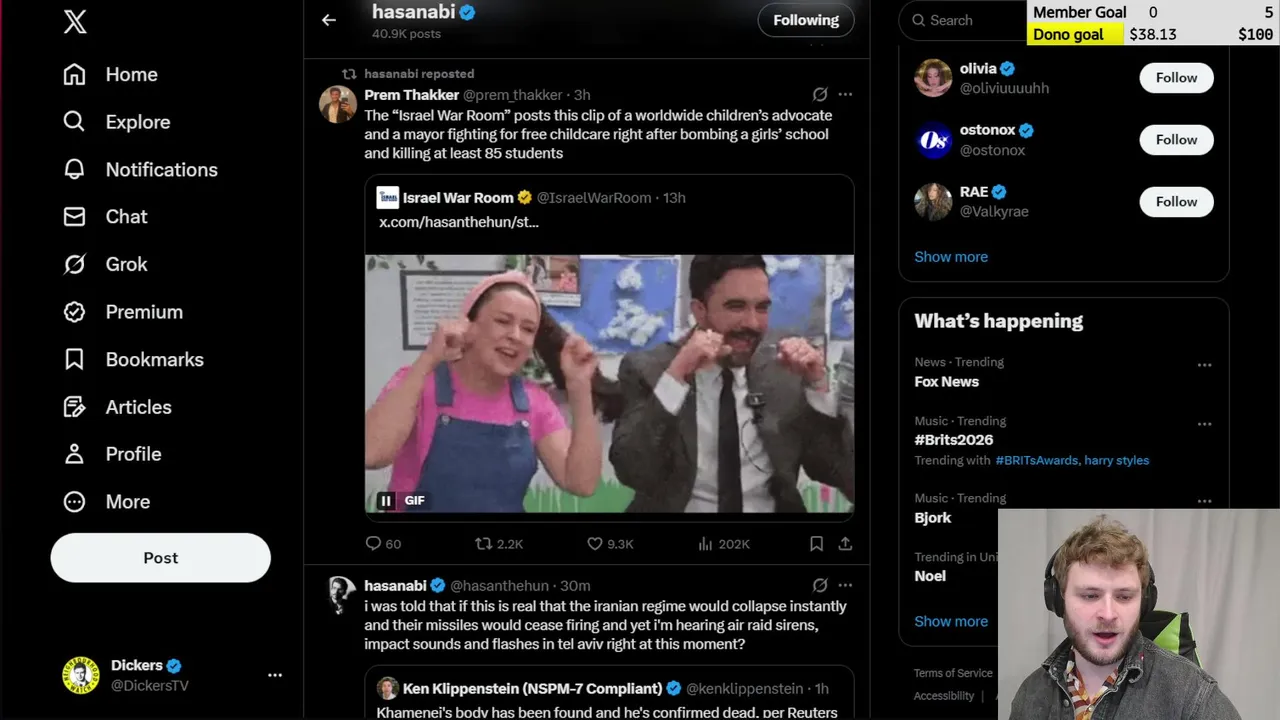The height and width of the screenshot is (720, 1280).
Task: Click the #BRITsAwards hashtag link
Action: [x=1037, y=461]
